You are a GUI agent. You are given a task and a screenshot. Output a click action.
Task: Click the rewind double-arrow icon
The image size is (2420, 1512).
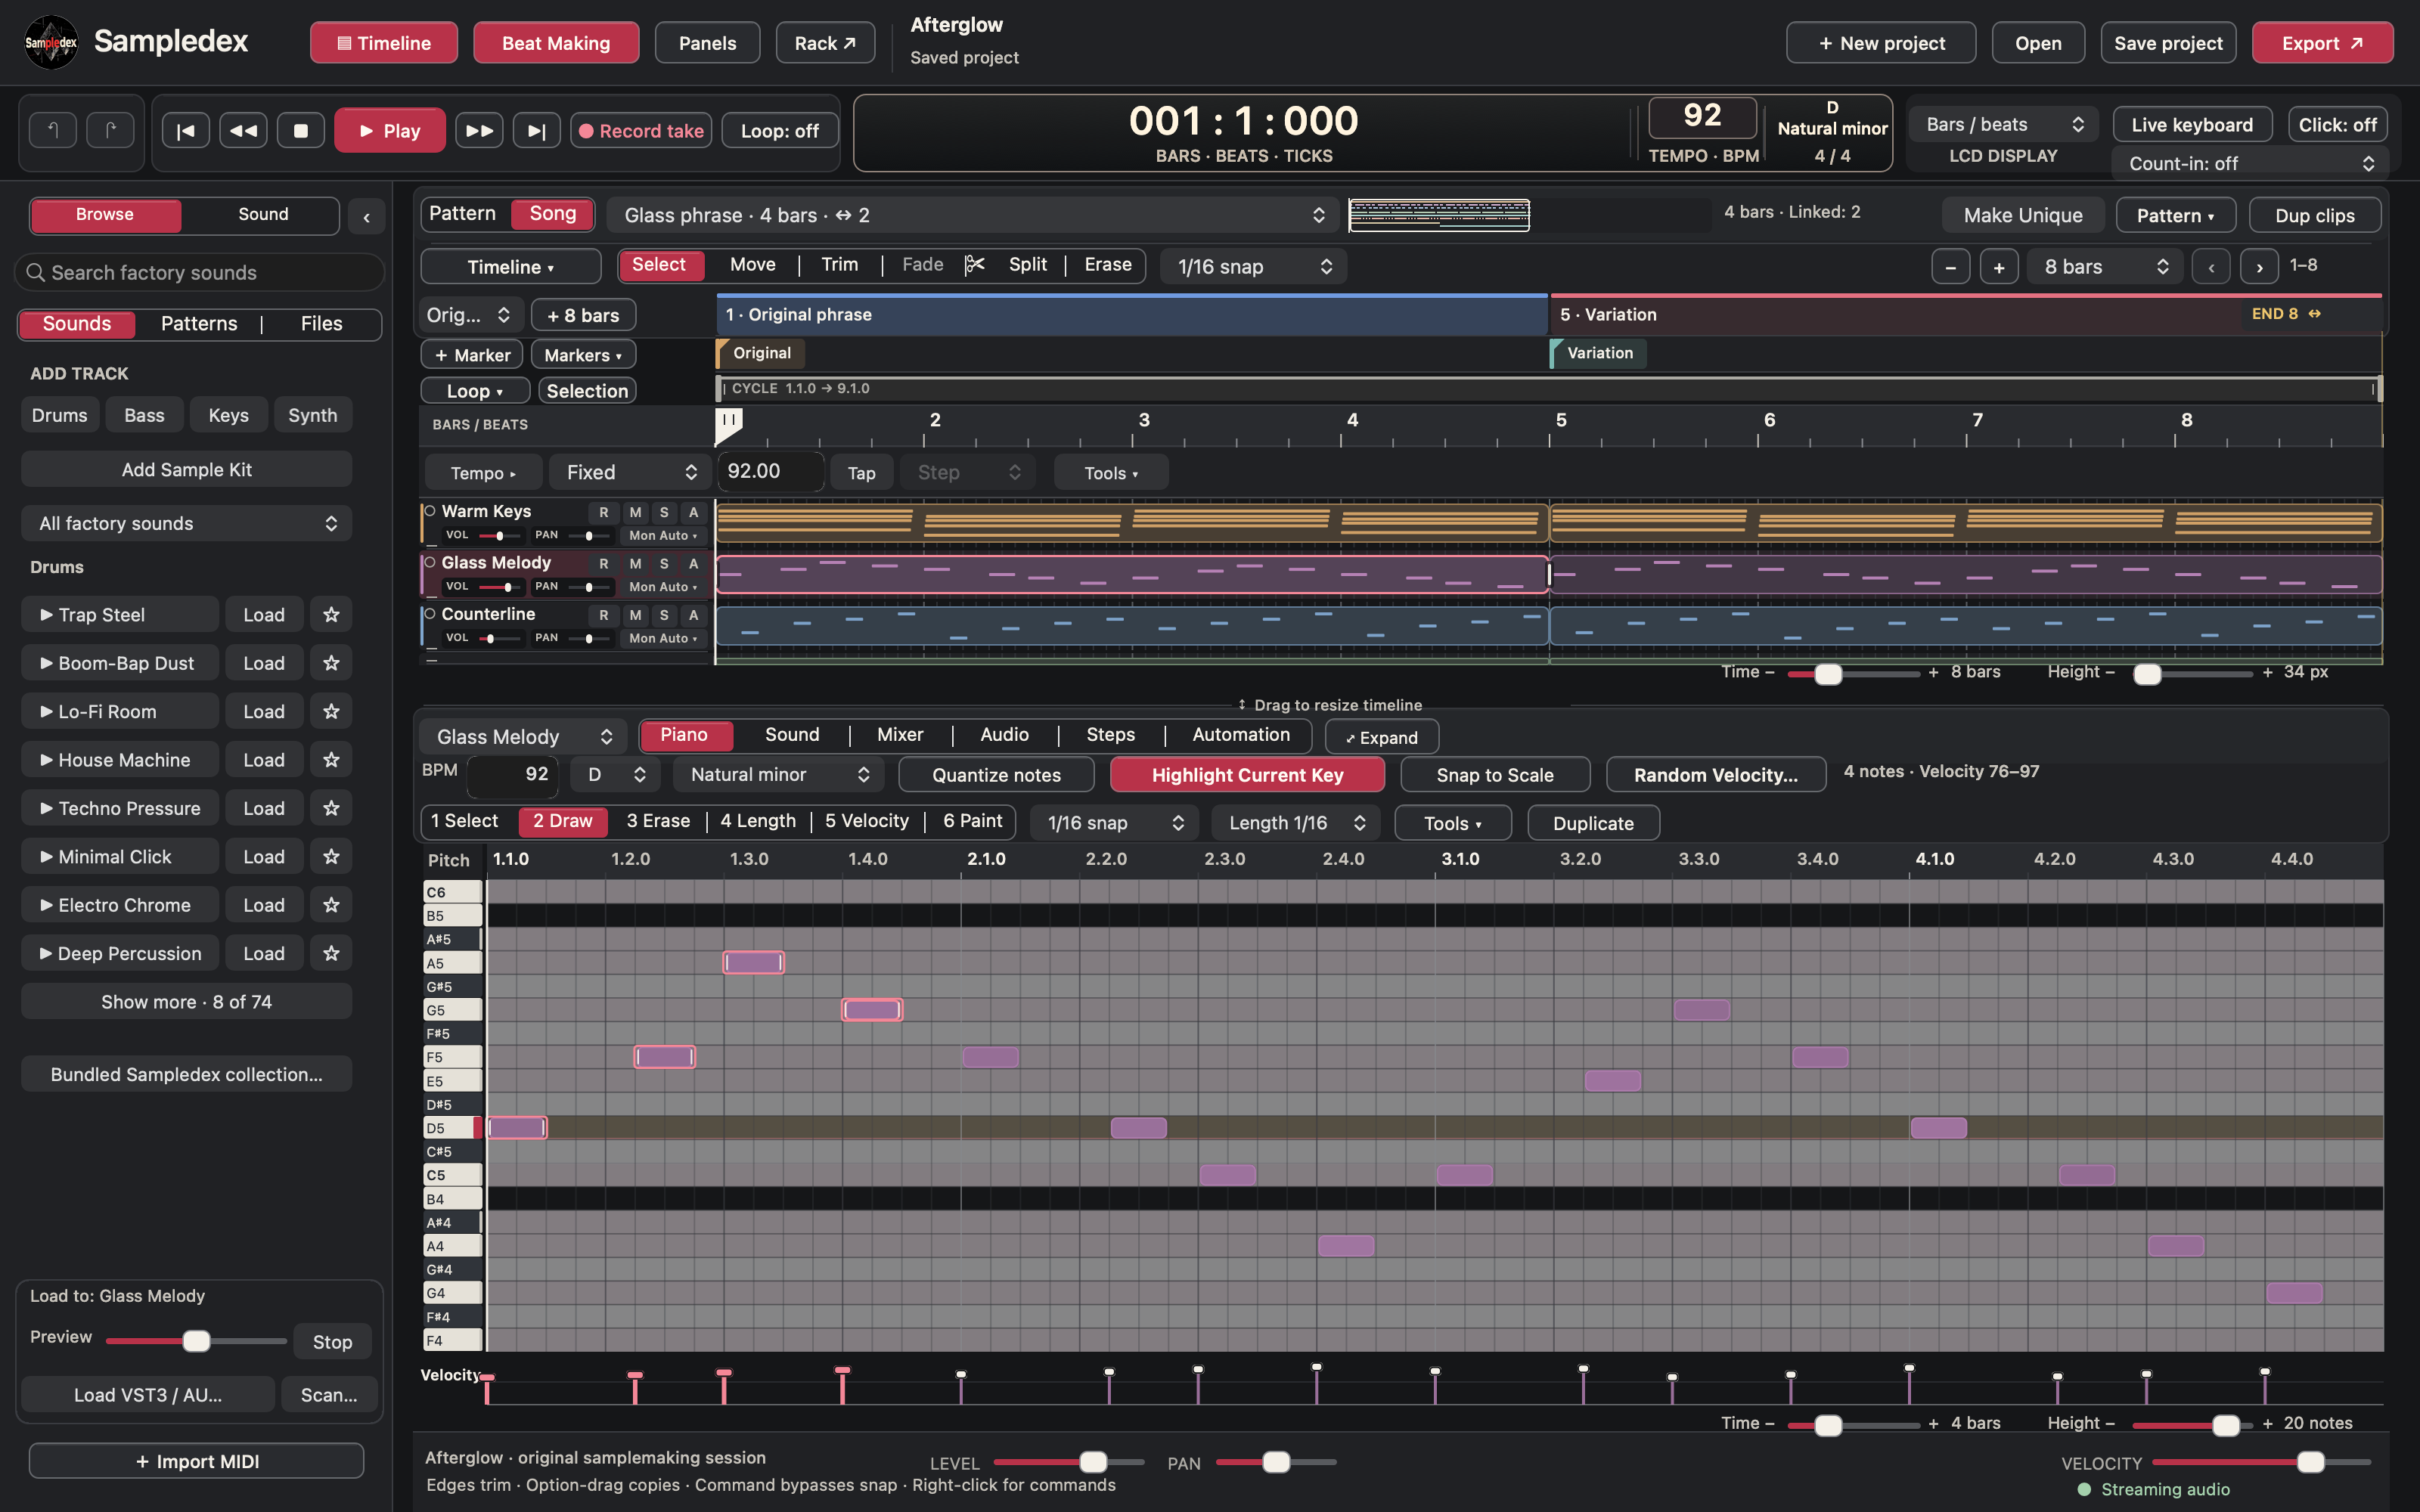click(243, 130)
